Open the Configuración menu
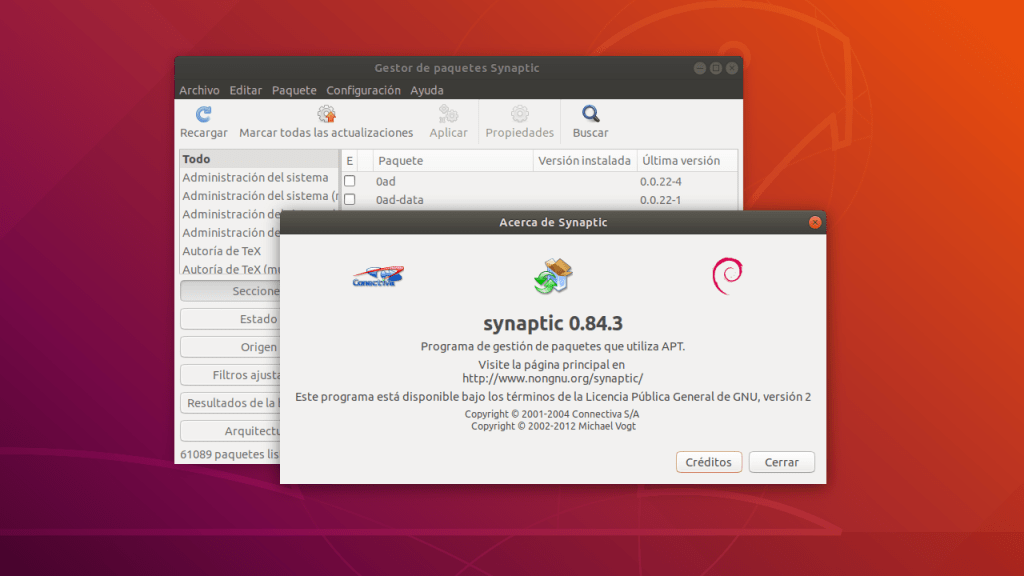The height and width of the screenshot is (576, 1024). 363,90
